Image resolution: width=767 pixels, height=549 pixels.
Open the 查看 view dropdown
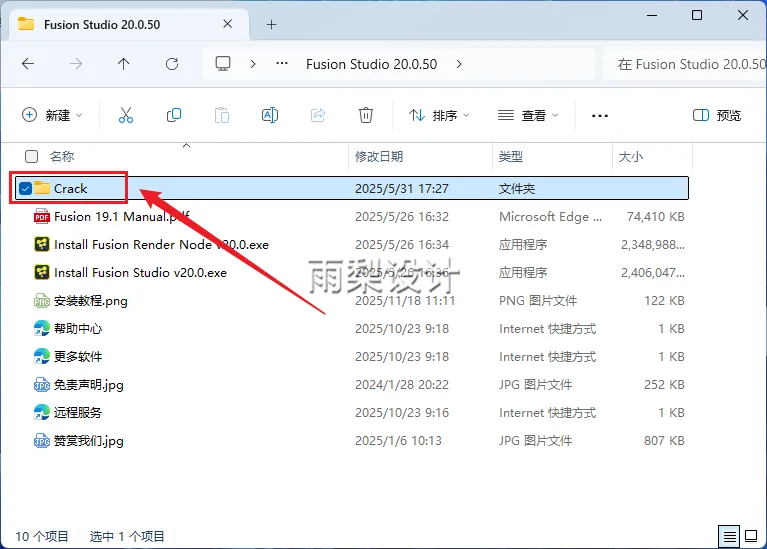(x=528, y=115)
